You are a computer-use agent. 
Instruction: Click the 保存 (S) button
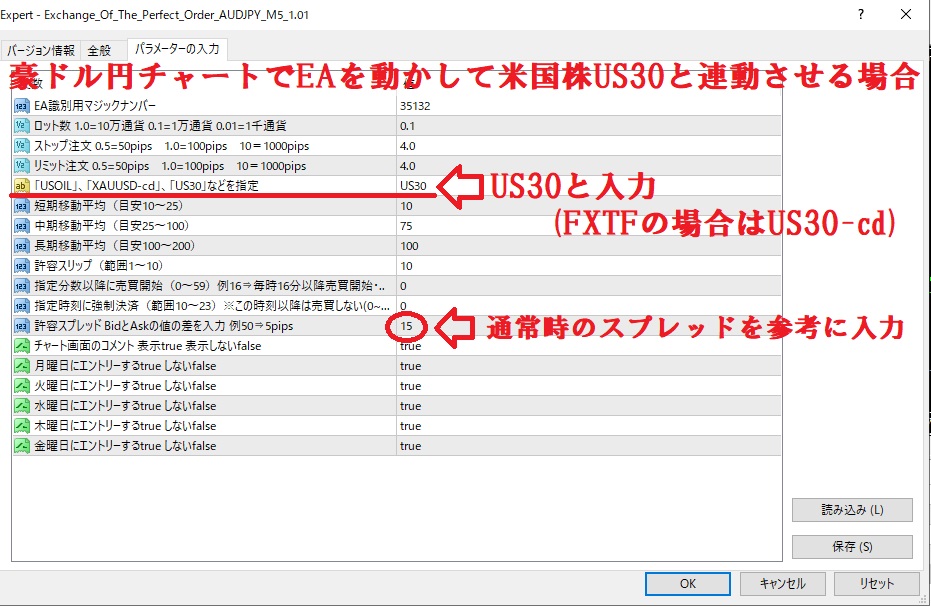852,547
